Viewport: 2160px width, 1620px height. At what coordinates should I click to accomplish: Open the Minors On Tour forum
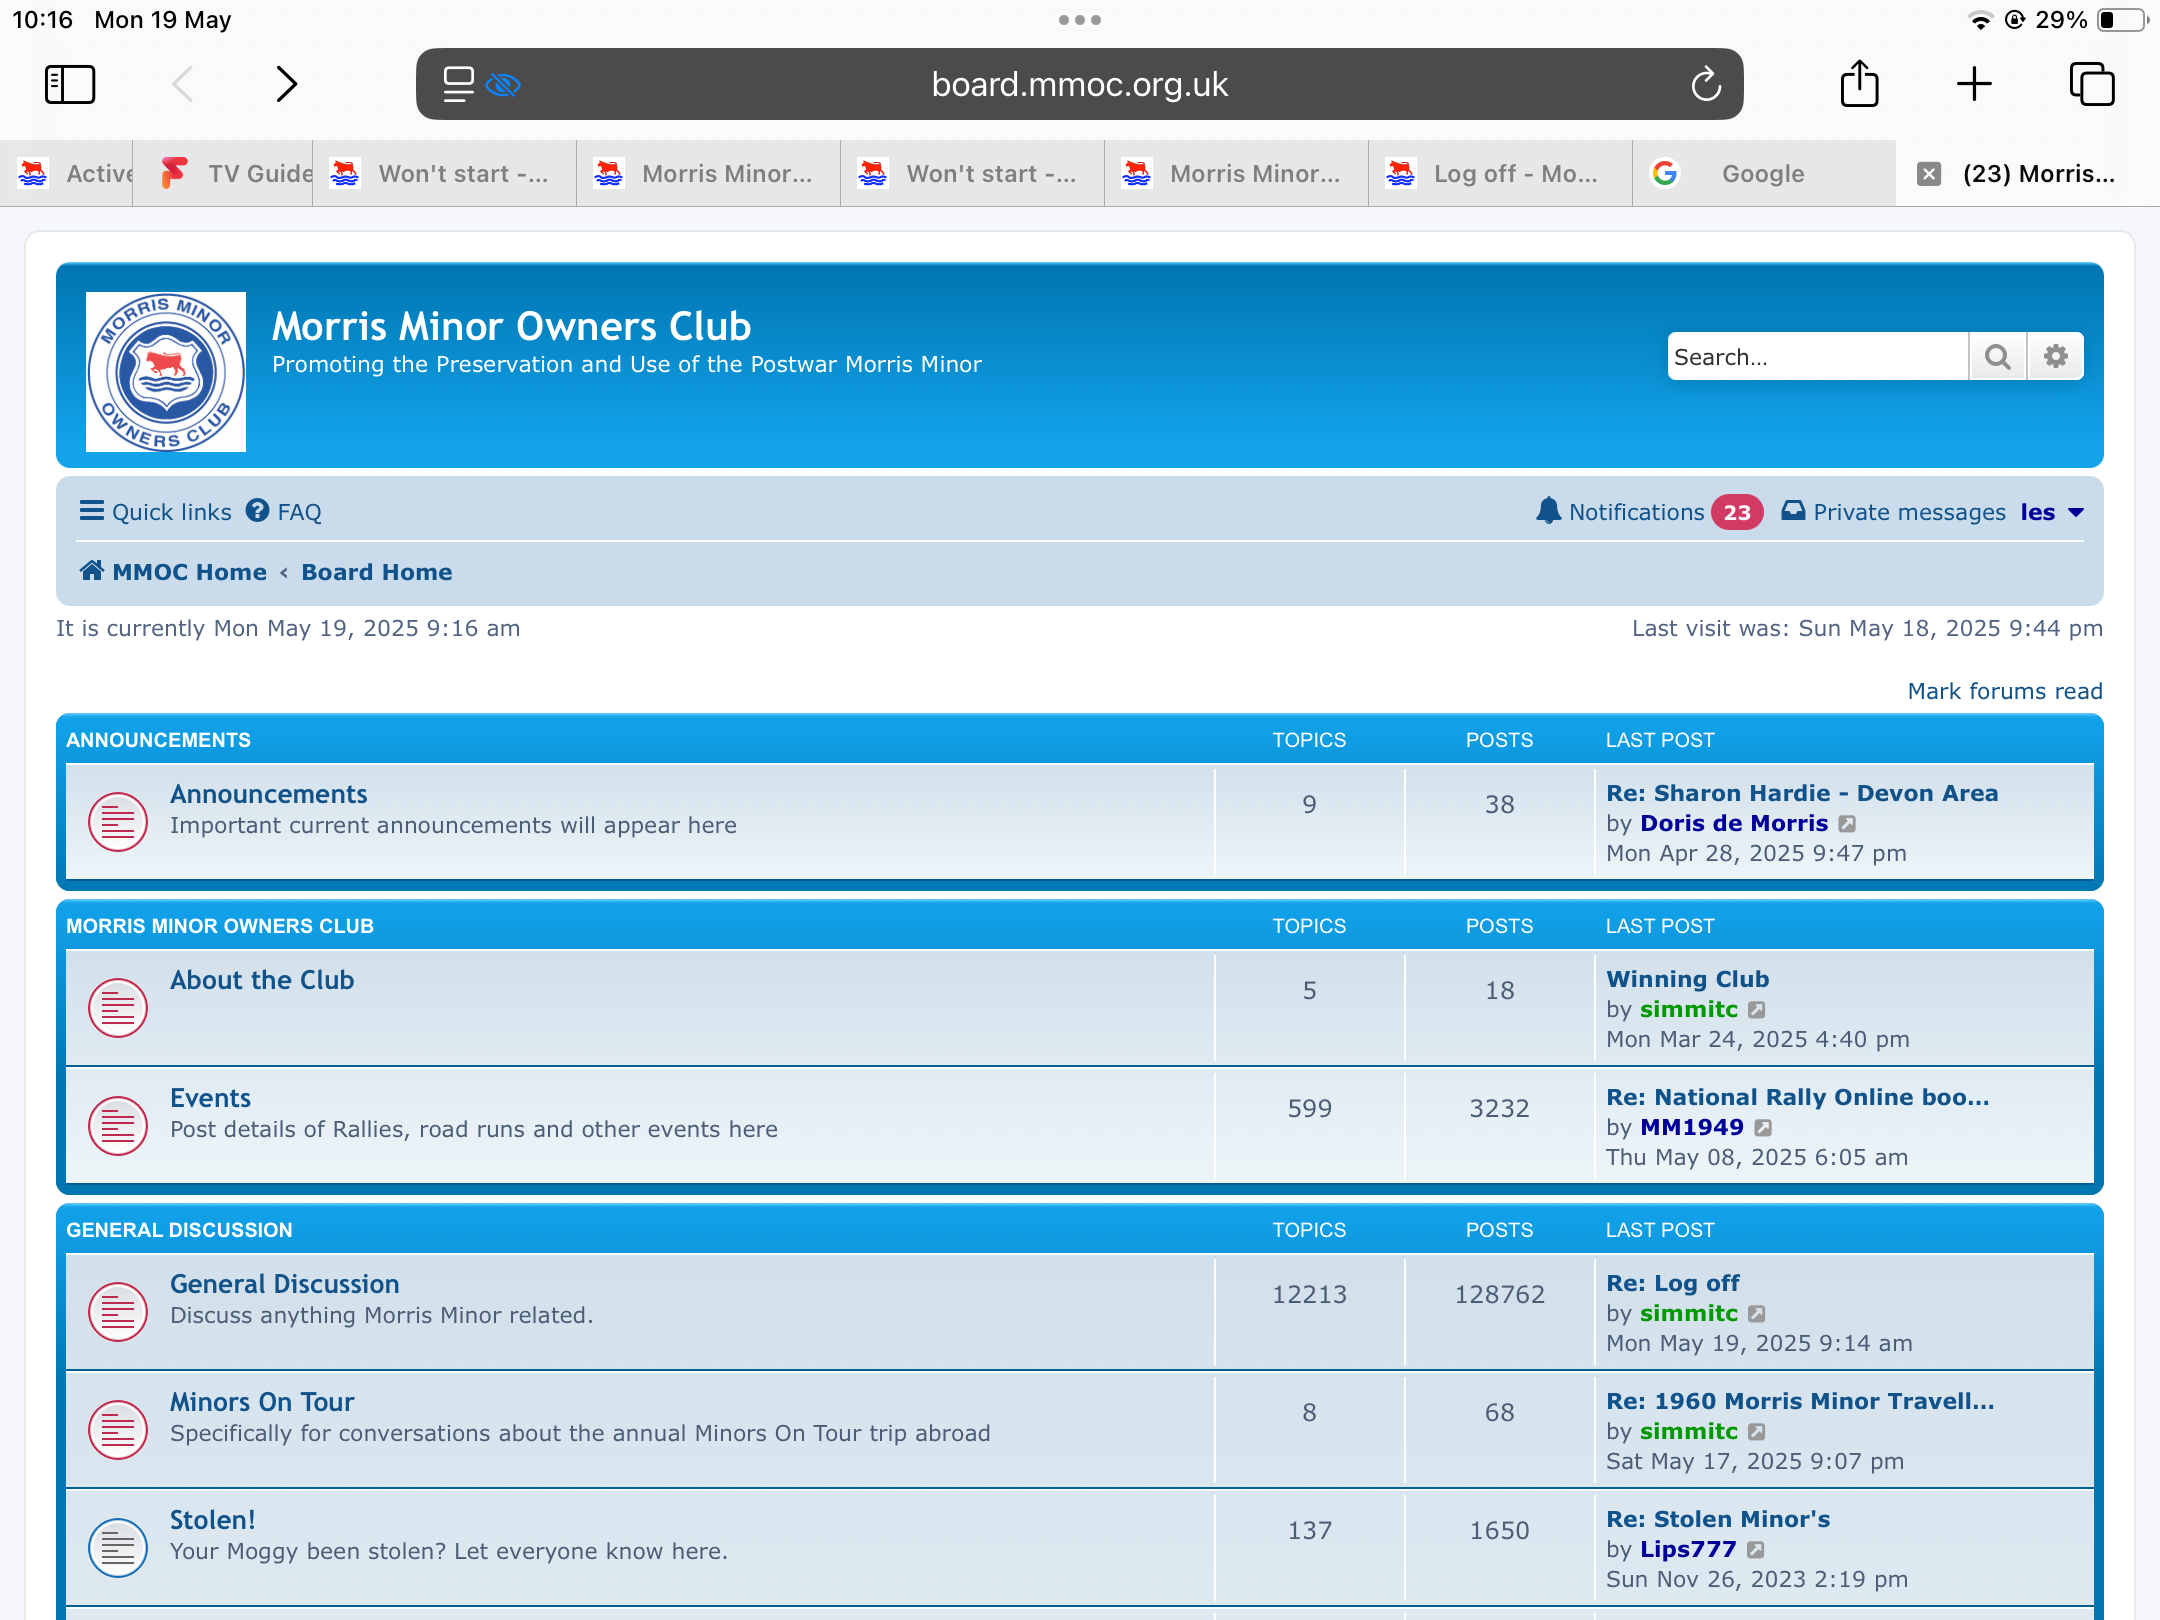[262, 1402]
